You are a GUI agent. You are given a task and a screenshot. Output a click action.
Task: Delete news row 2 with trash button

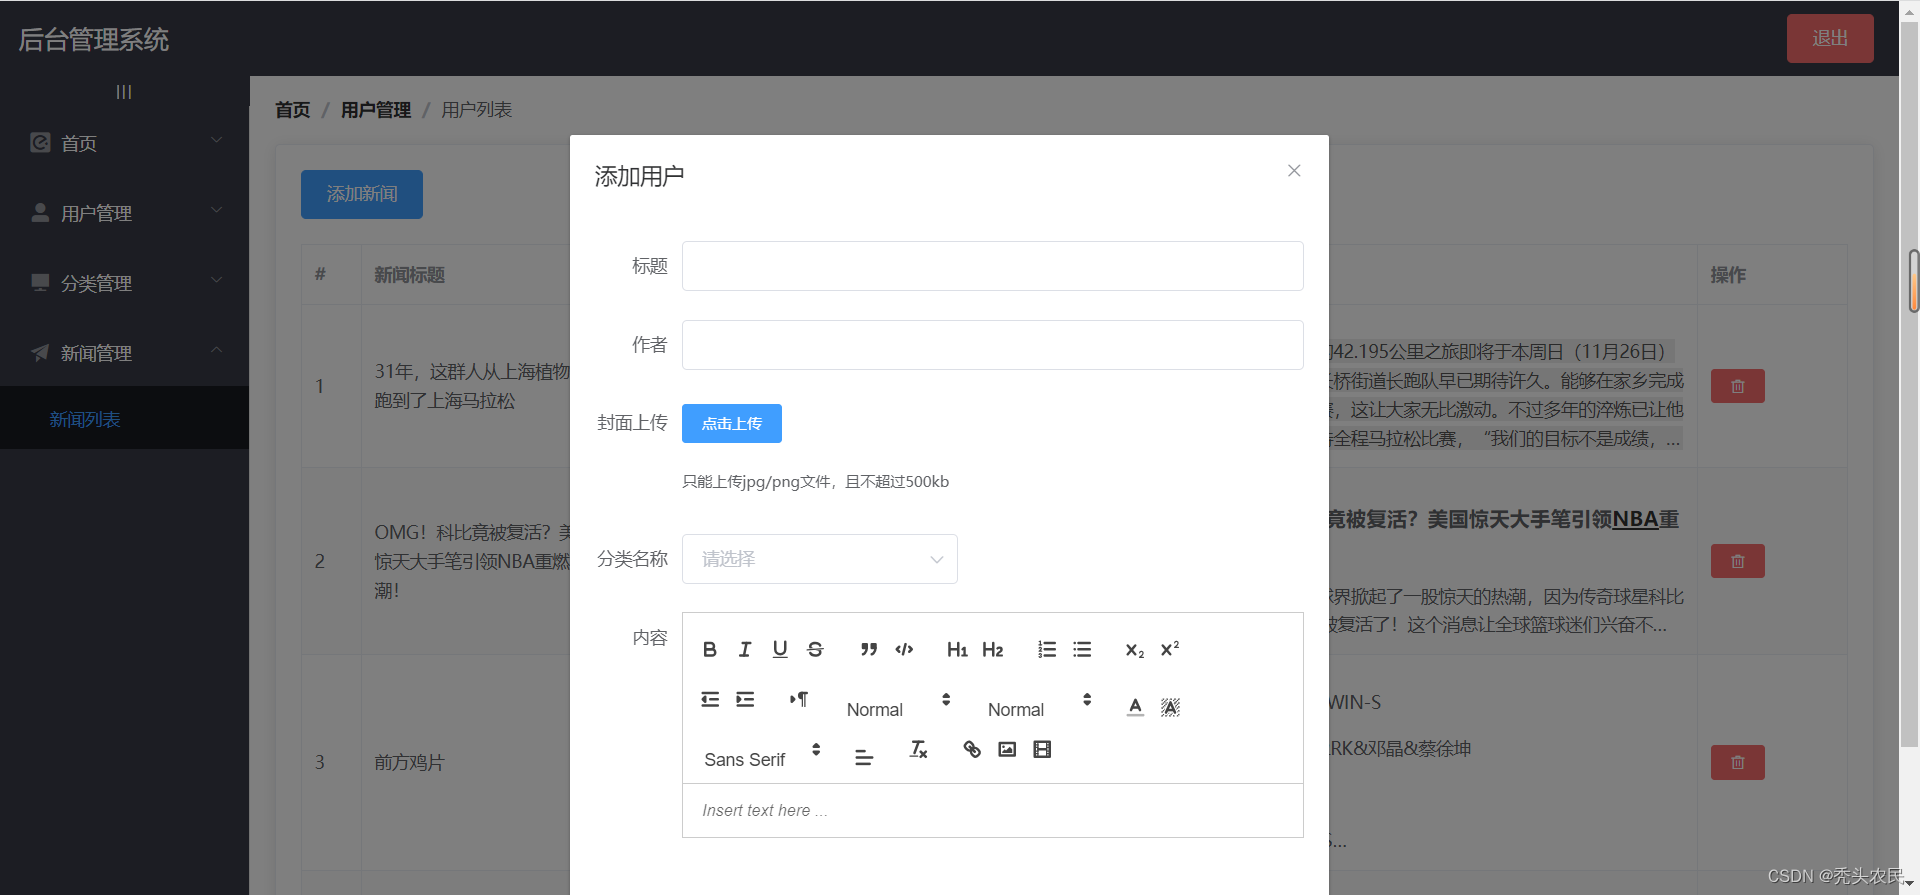(1737, 561)
